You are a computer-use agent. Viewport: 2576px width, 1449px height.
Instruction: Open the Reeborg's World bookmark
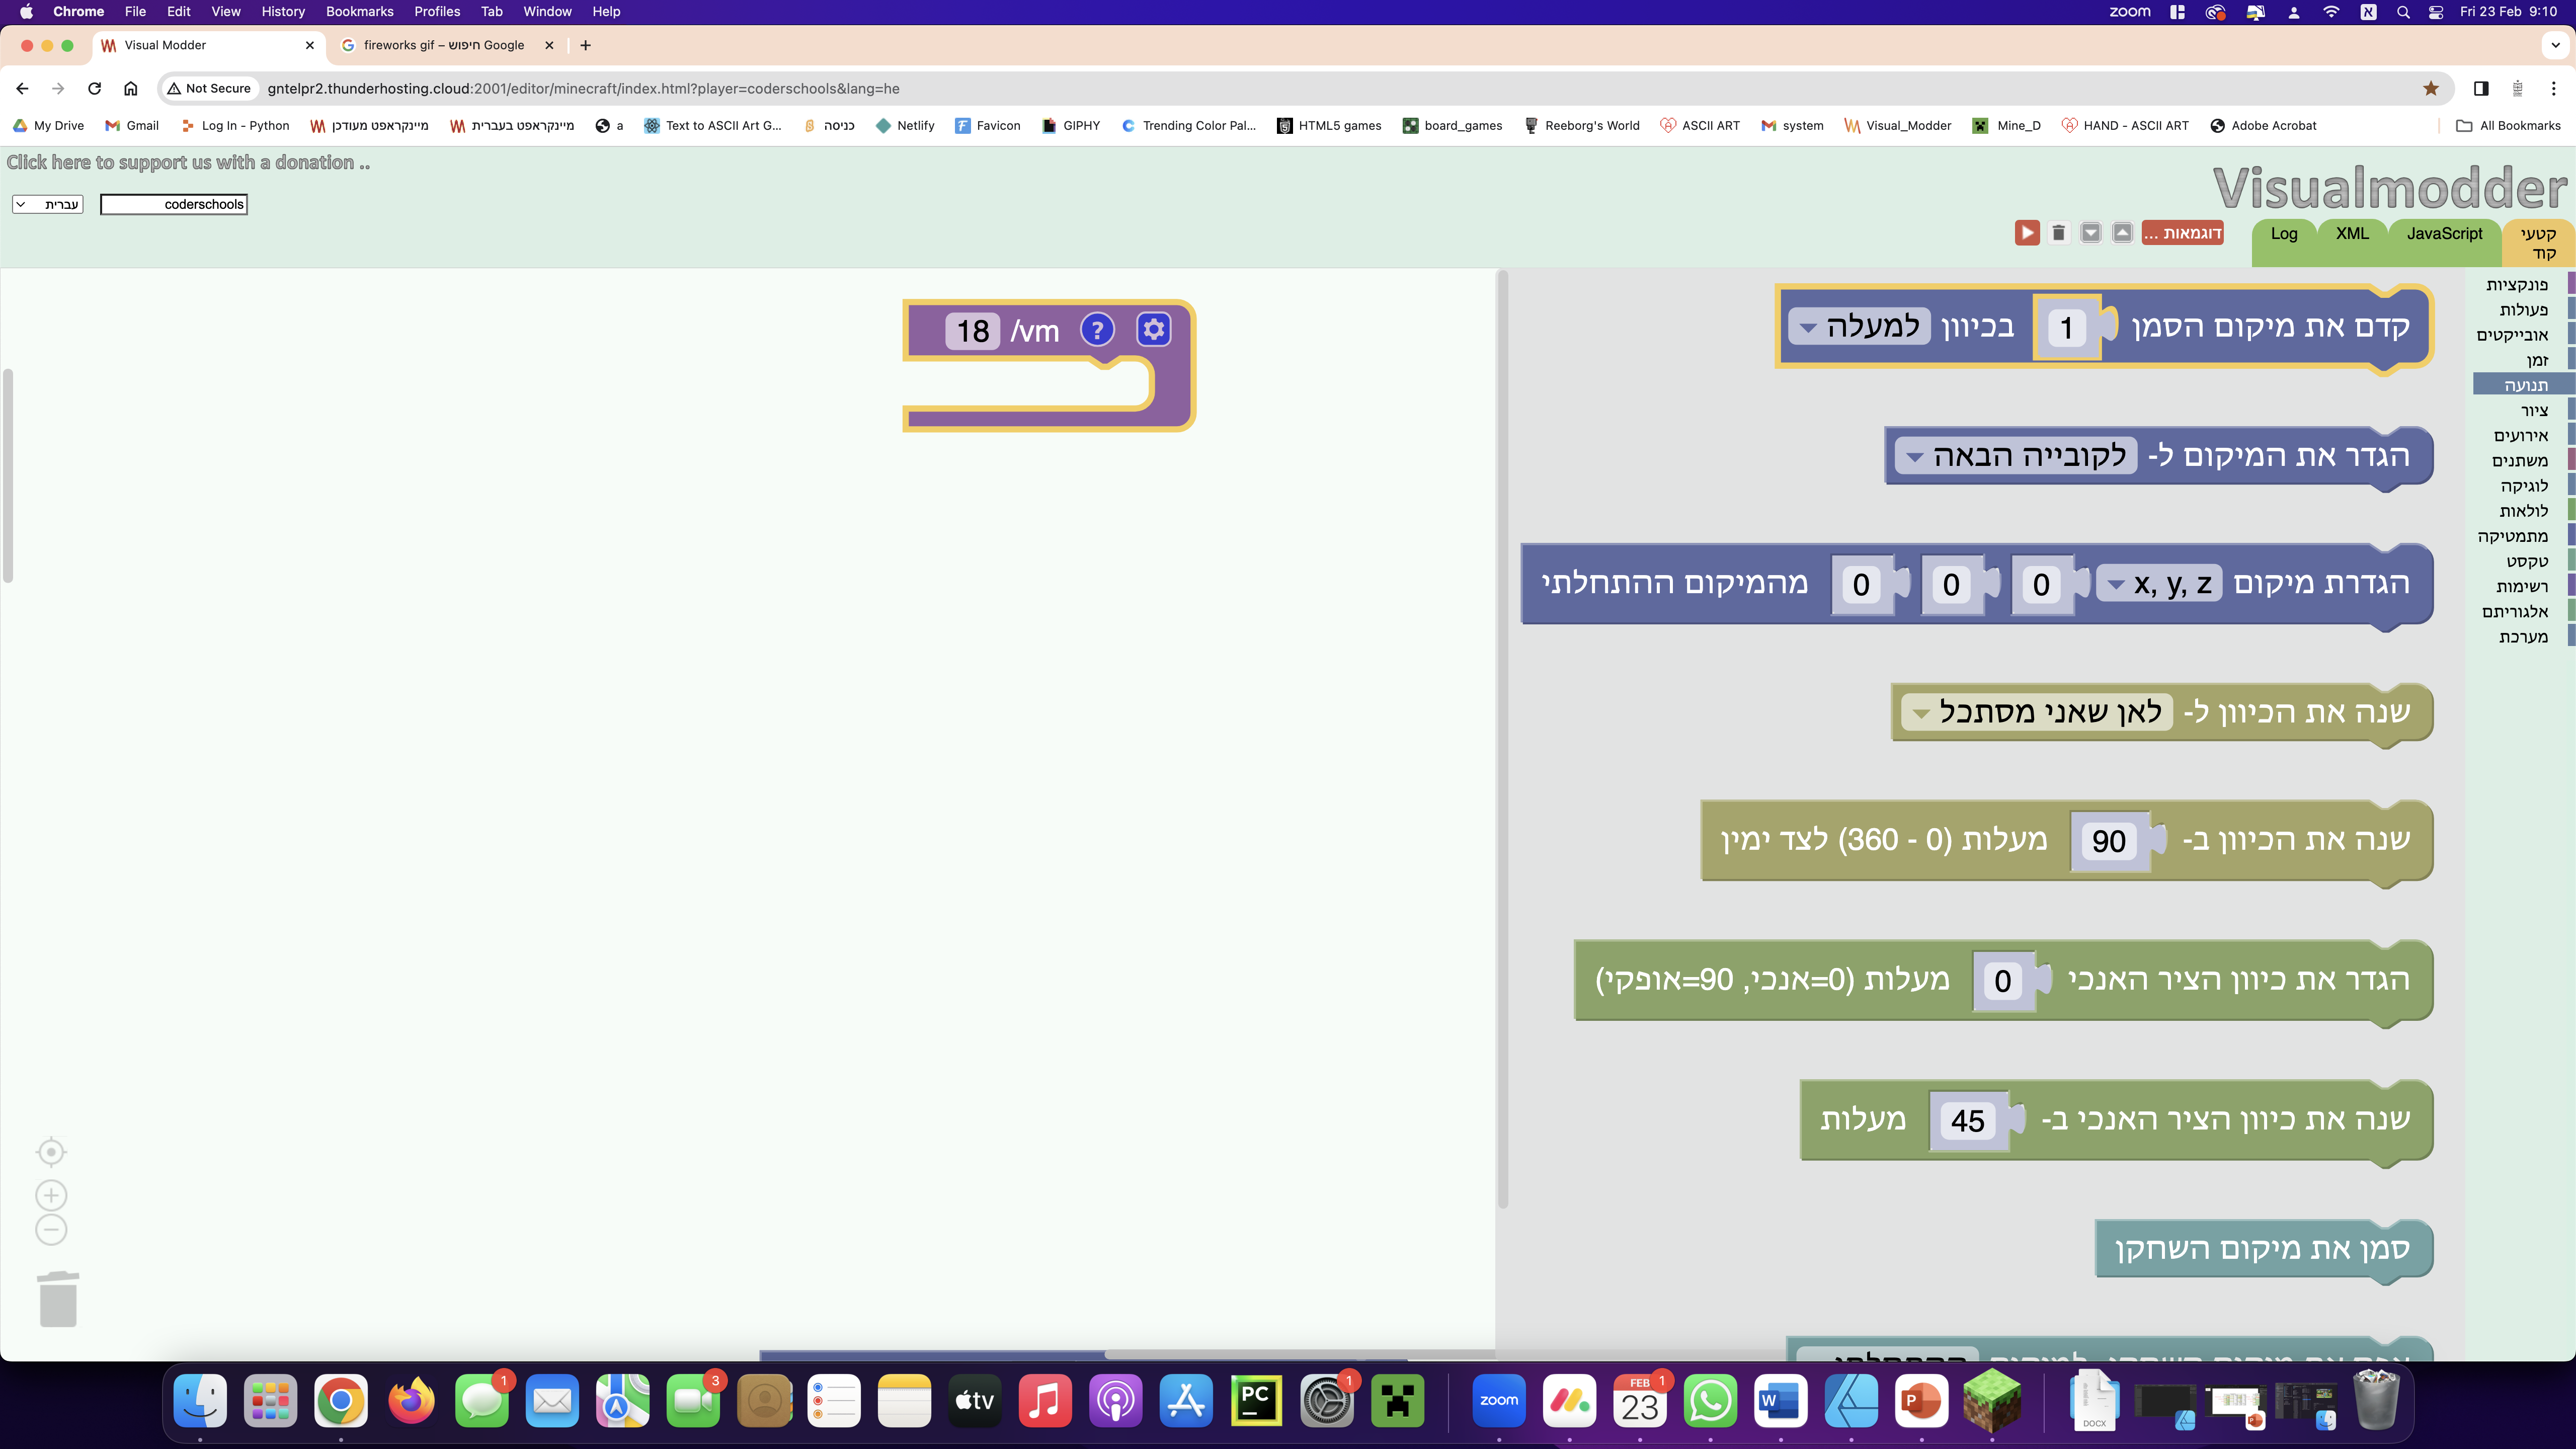[x=1581, y=125]
